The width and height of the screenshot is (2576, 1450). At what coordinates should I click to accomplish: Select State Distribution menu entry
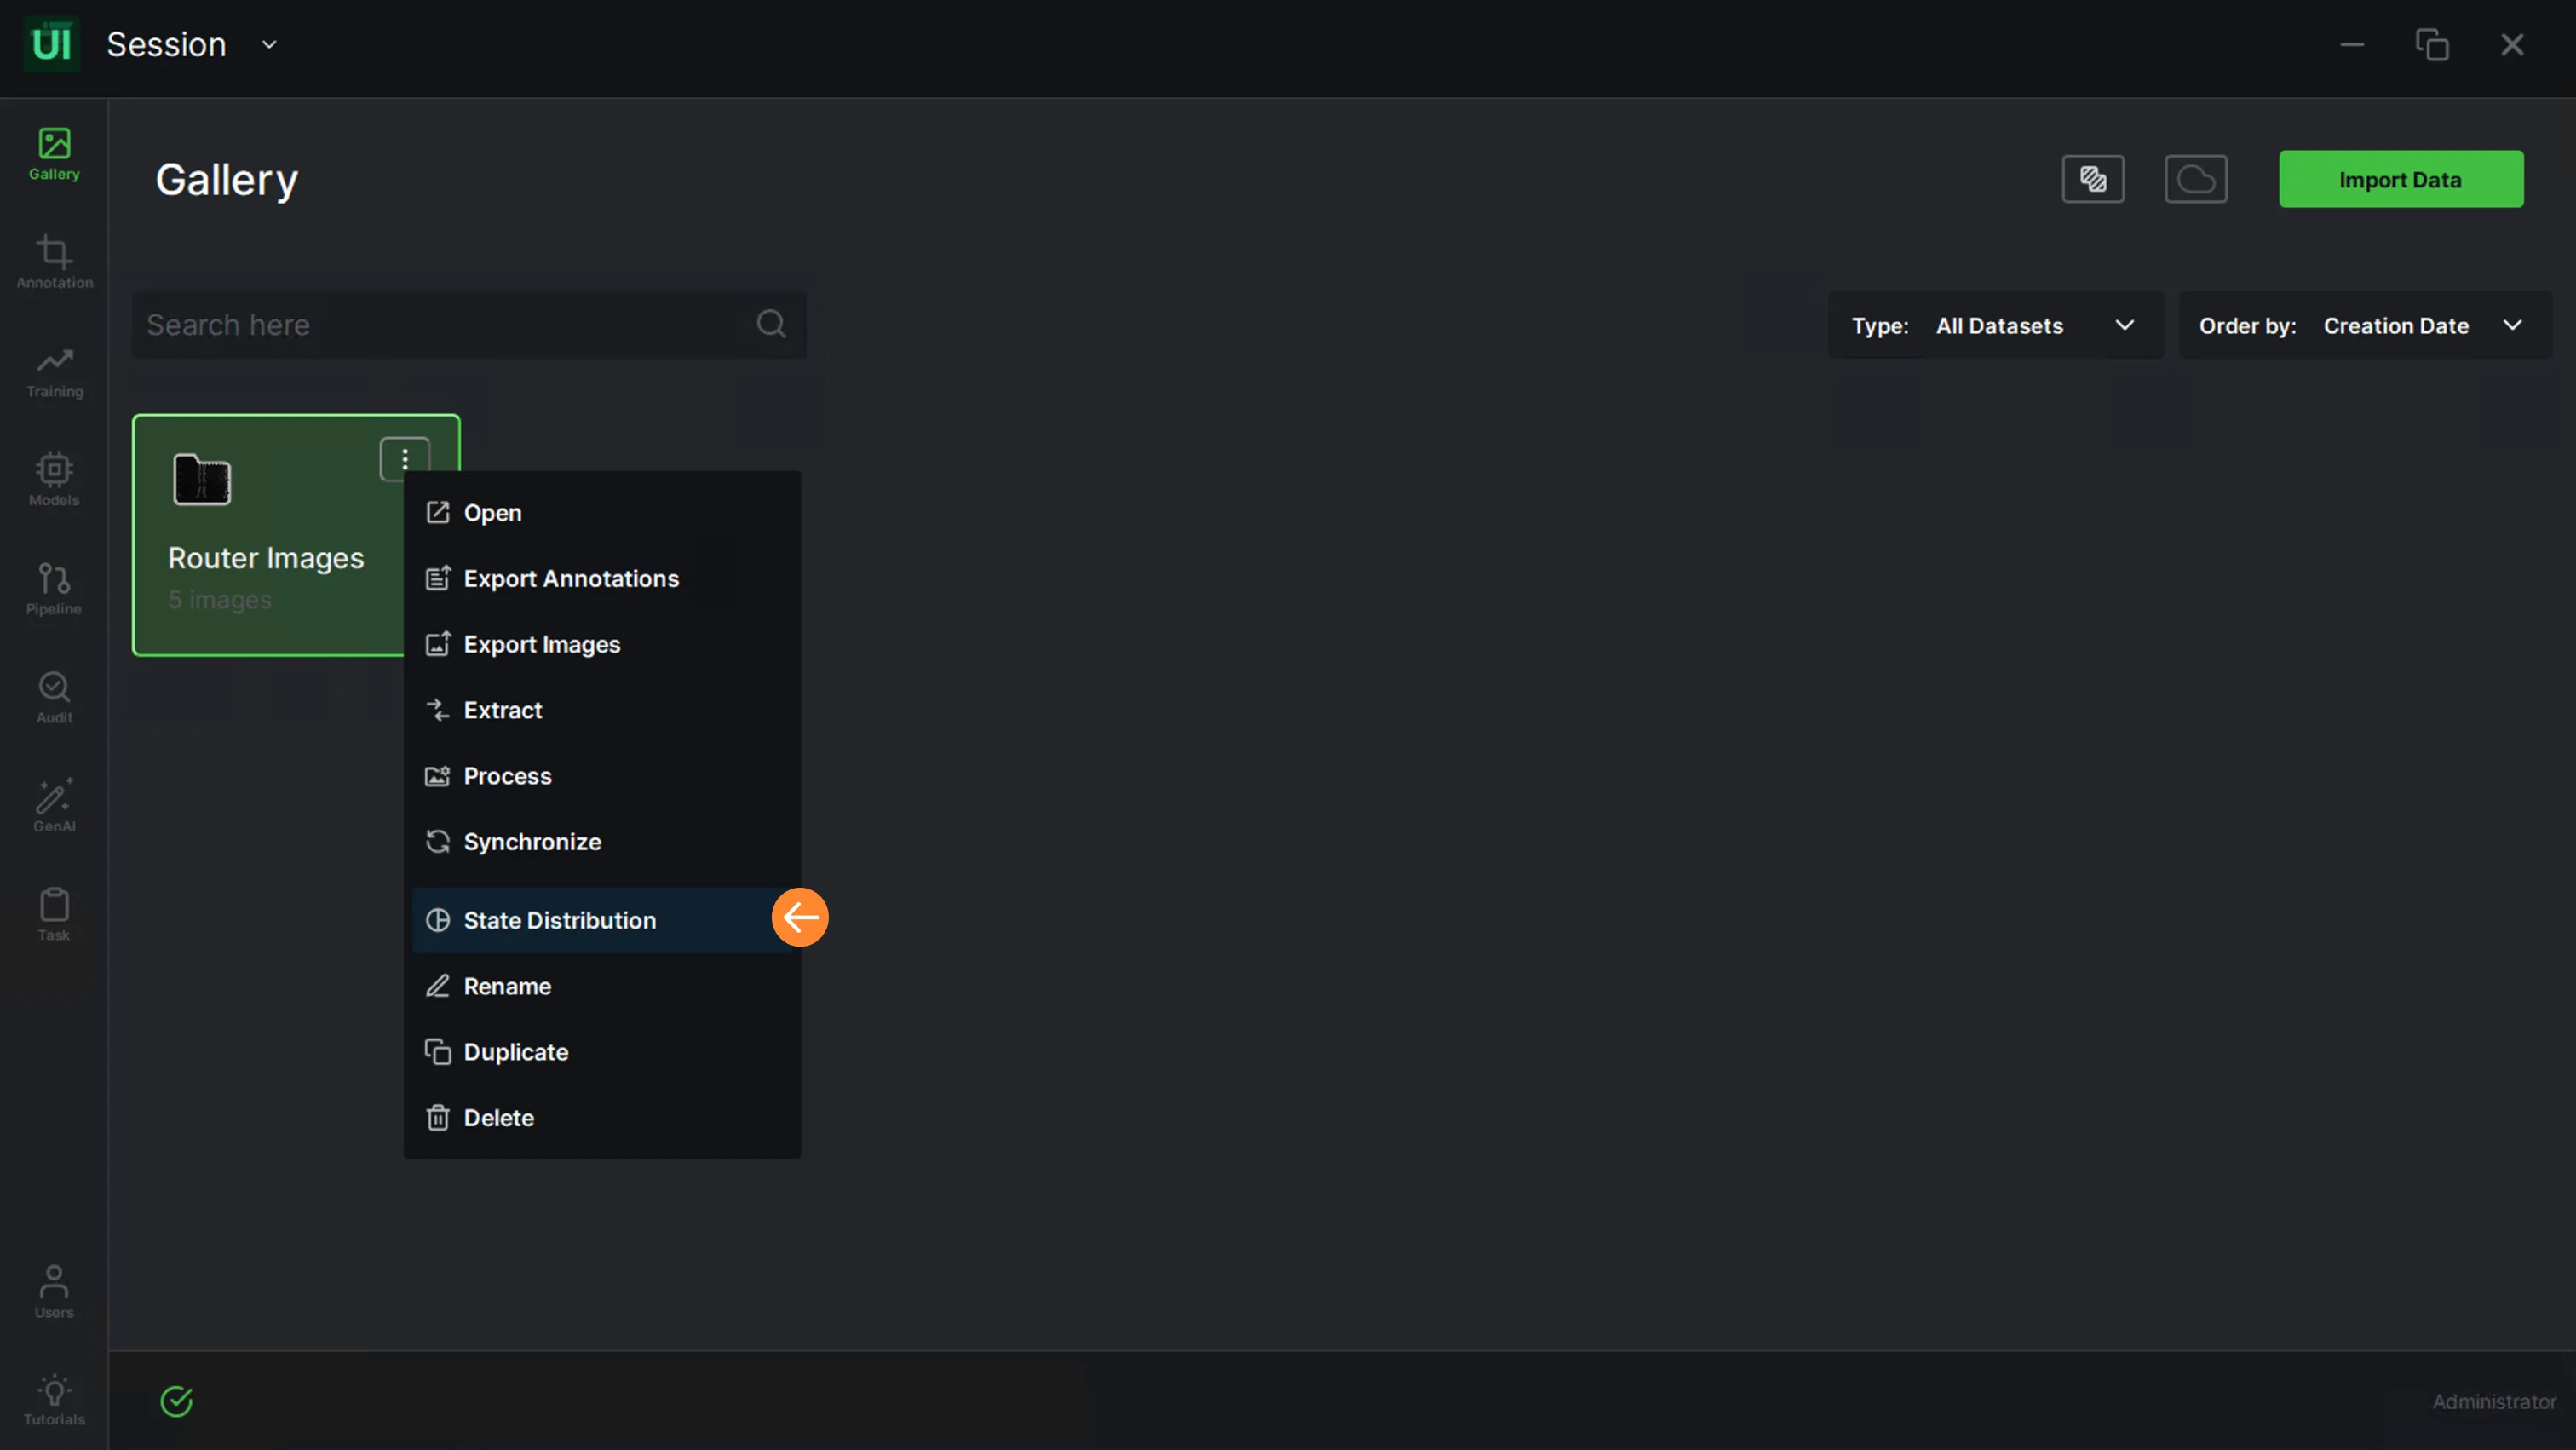coord(602,920)
